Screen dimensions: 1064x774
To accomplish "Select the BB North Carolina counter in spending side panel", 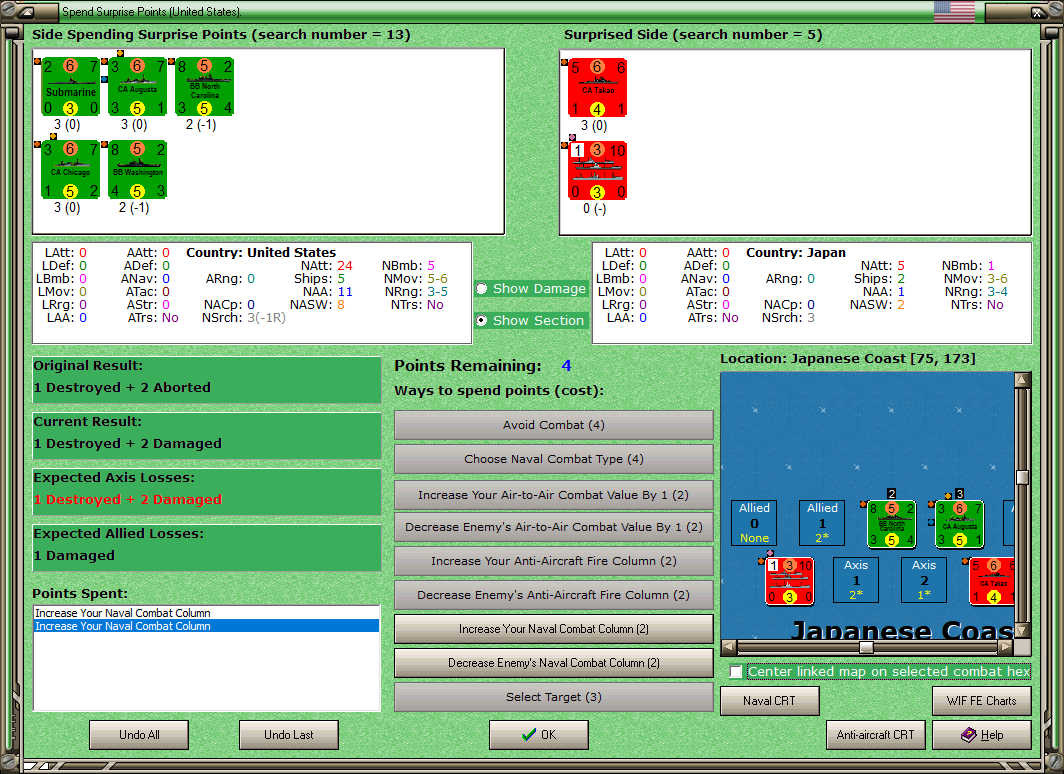I will (204, 88).
